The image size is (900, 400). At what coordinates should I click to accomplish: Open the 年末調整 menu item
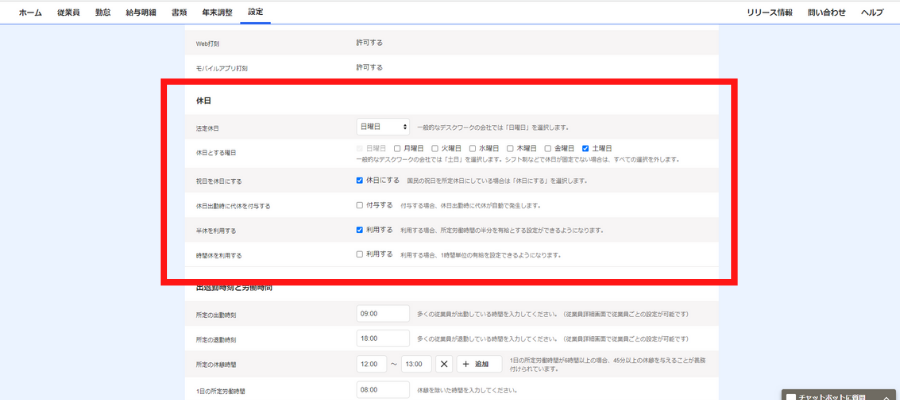(x=215, y=12)
